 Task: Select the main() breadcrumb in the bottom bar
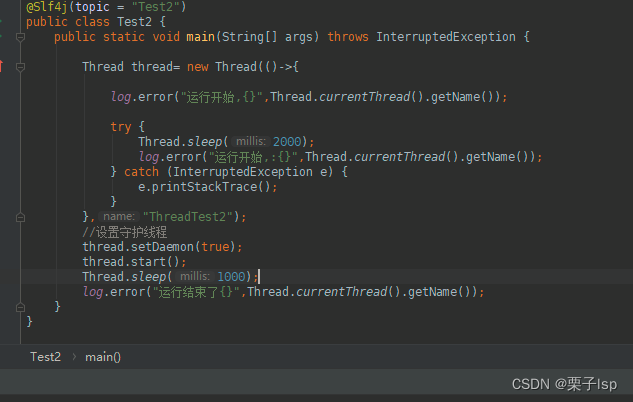(x=103, y=357)
